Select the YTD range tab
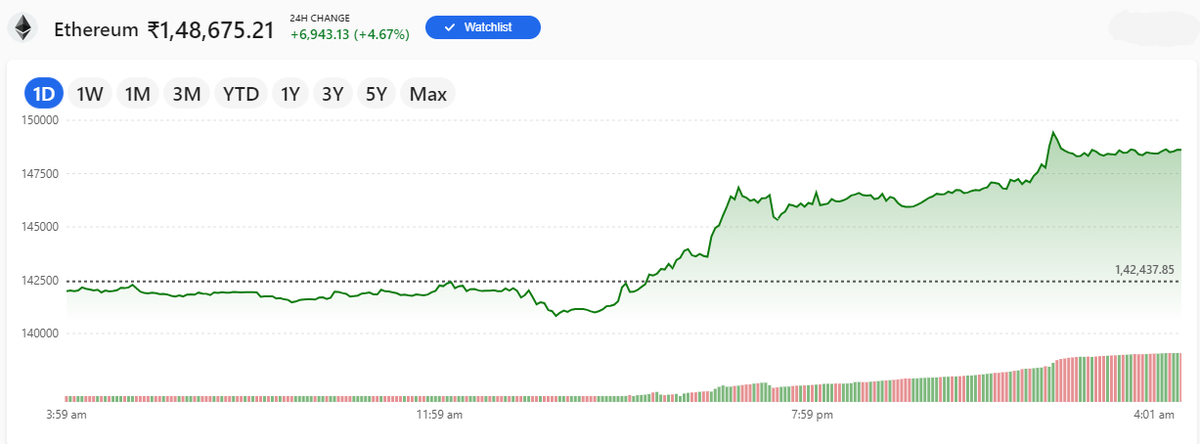Image resolution: width=1200 pixels, height=444 pixels. point(241,94)
